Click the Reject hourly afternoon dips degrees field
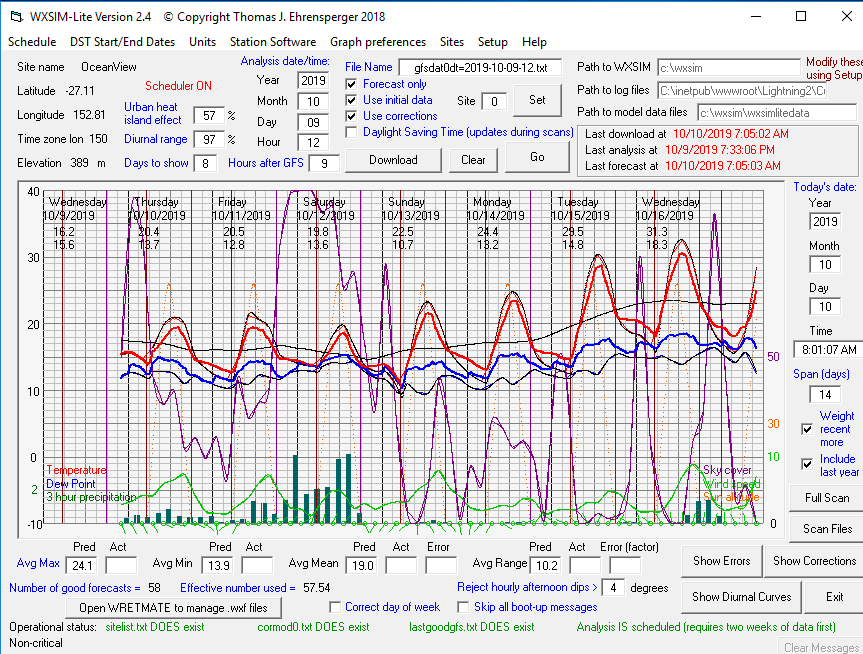863x654 pixels. 613,588
